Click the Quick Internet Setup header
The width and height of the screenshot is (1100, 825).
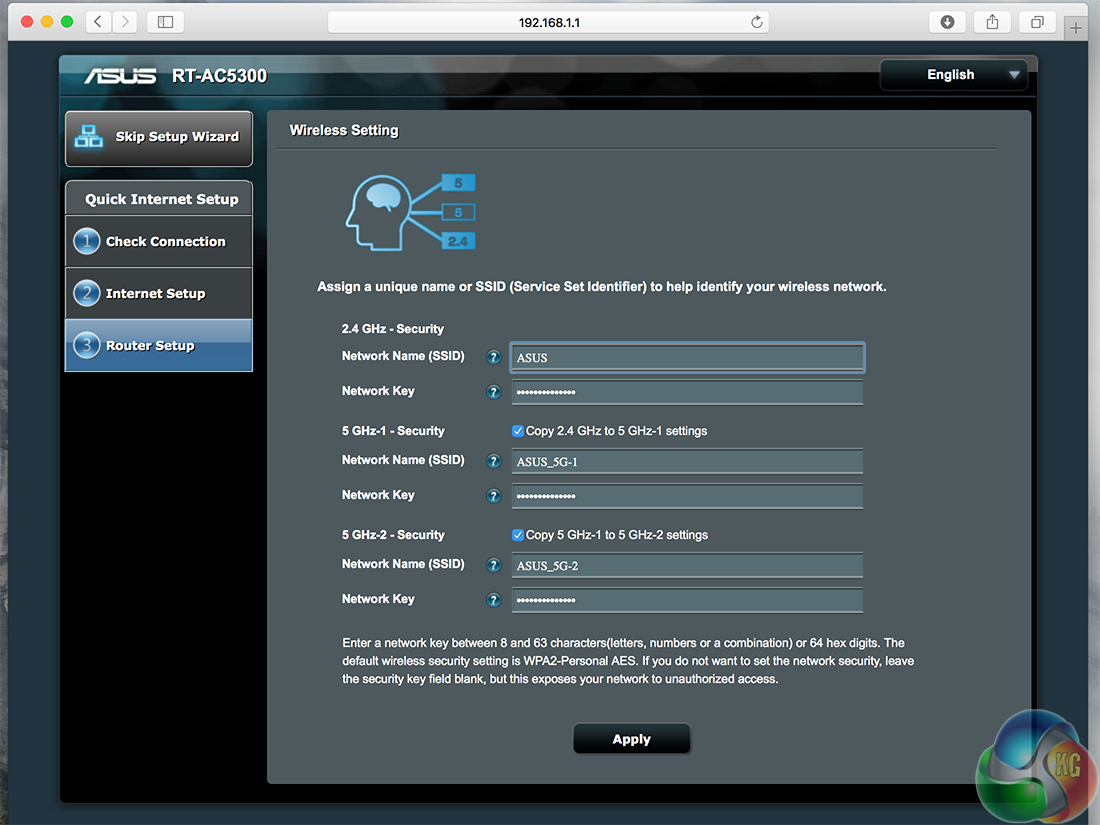tap(161, 199)
